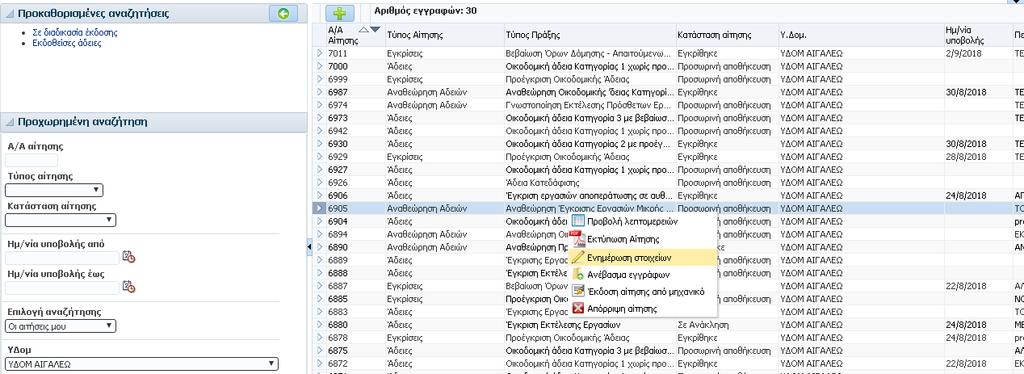Open the Τύπος αίτησης dropdown

(54, 190)
